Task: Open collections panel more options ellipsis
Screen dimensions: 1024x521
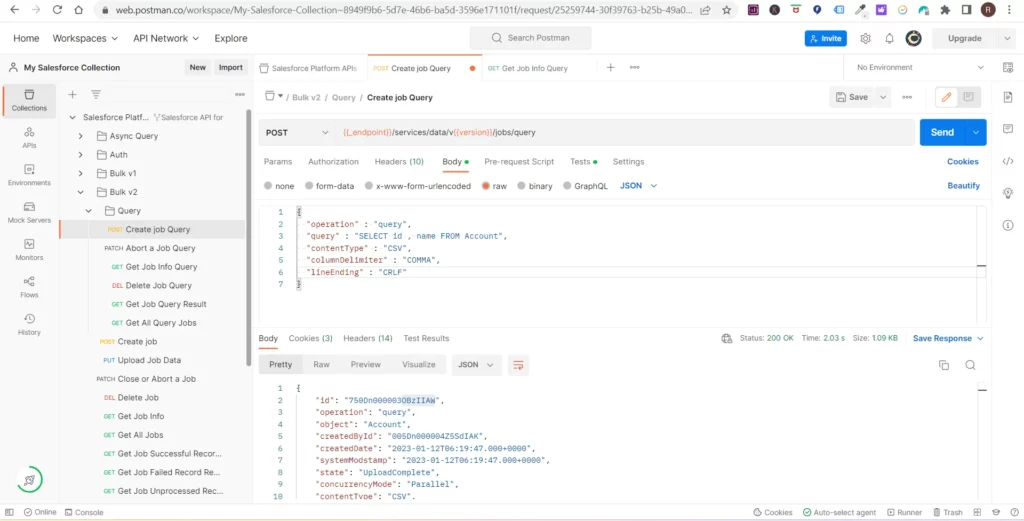Action: pyautogui.click(x=240, y=95)
